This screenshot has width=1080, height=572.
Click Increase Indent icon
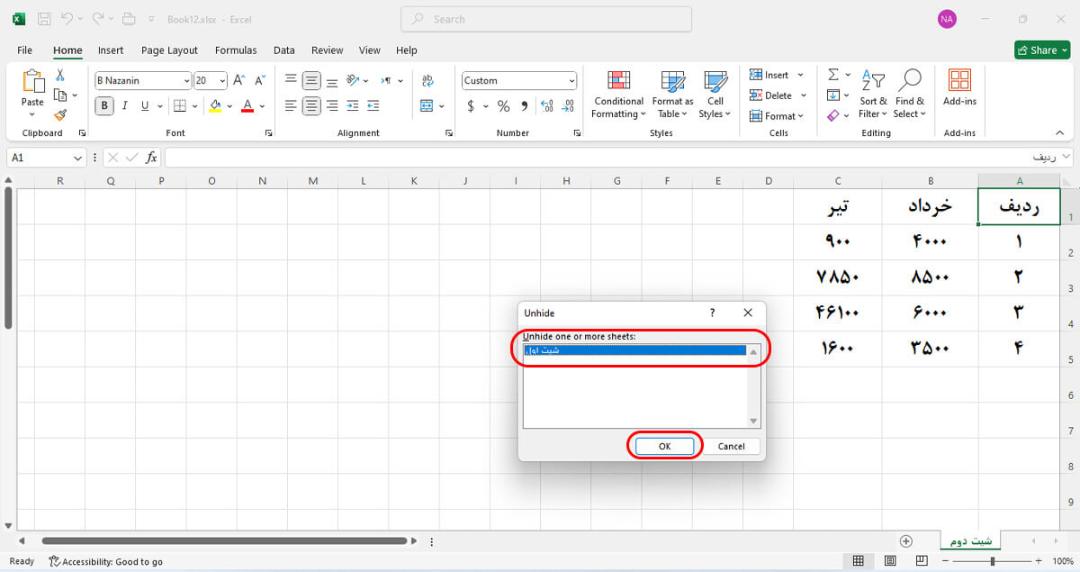(x=373, y=105)
